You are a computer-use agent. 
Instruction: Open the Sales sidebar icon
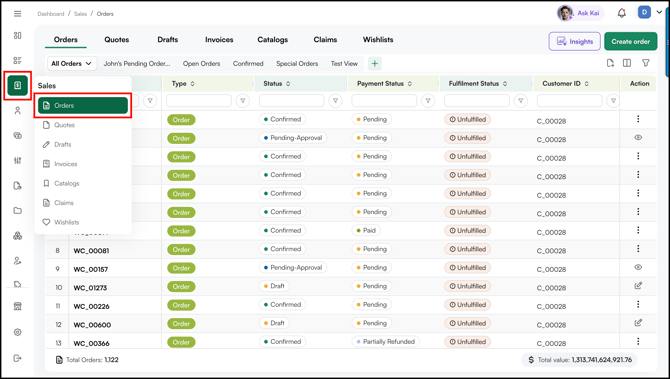click(x=18, y=85)
